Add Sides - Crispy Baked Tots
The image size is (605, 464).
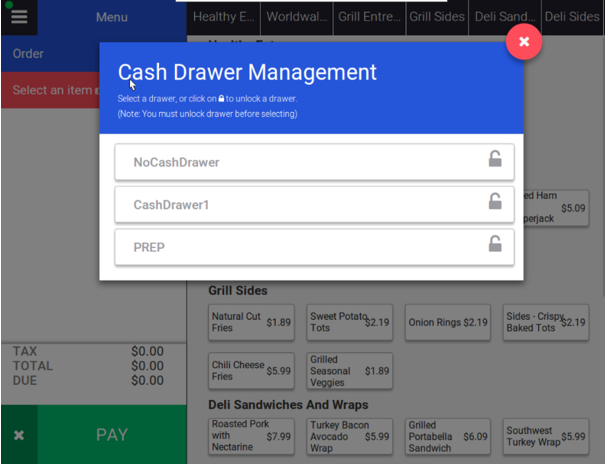[546, 322]
